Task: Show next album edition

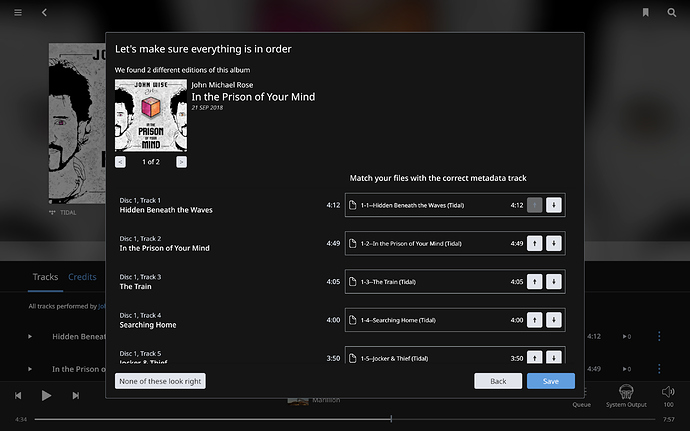Action: click(181, 162)
